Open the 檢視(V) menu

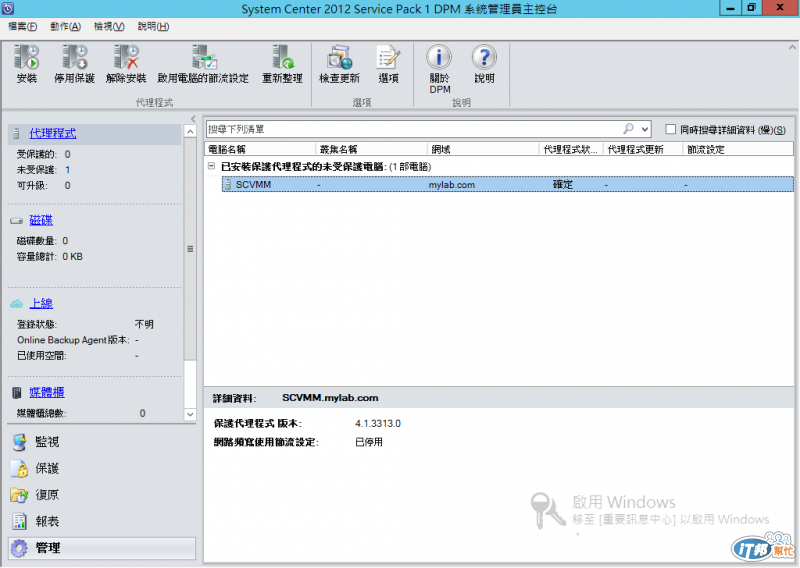pyautogui.click(x=109, y=27)
